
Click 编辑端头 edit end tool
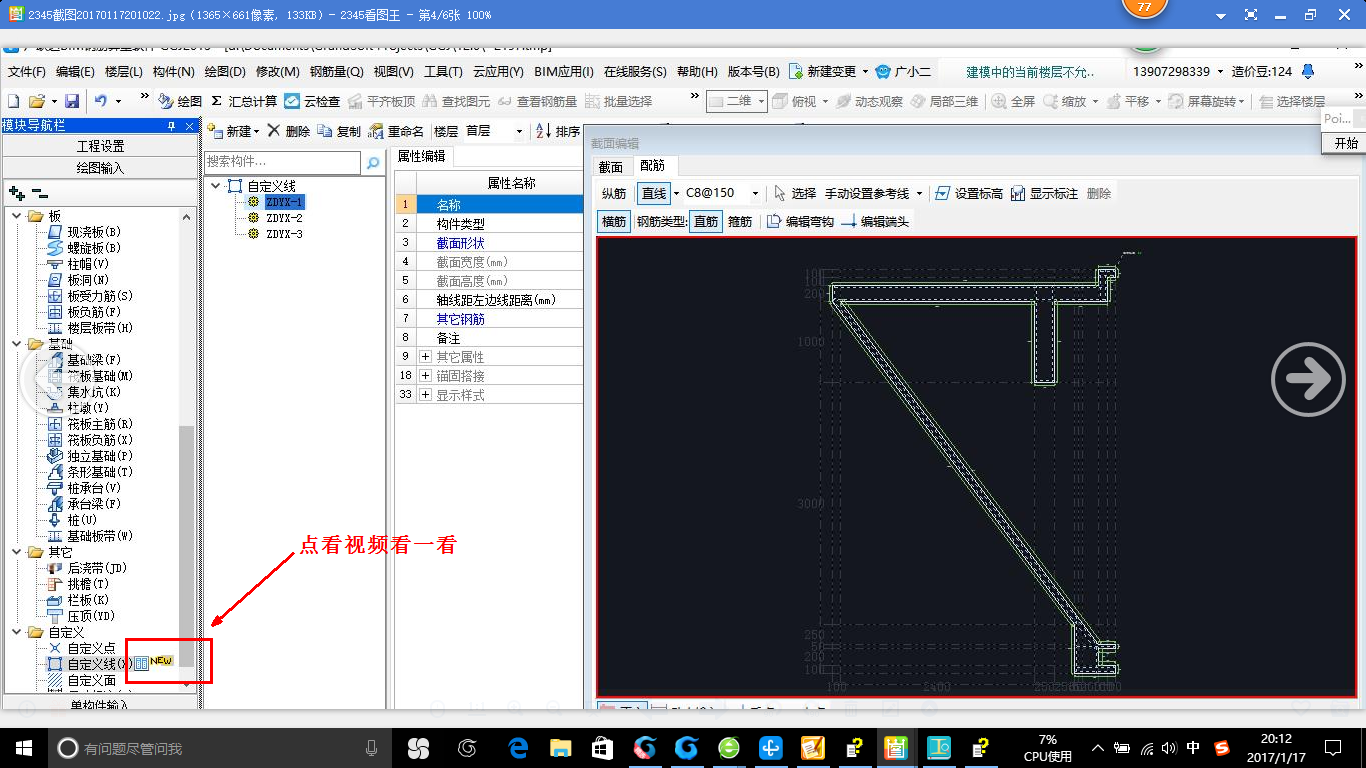(x=875, y=221)
